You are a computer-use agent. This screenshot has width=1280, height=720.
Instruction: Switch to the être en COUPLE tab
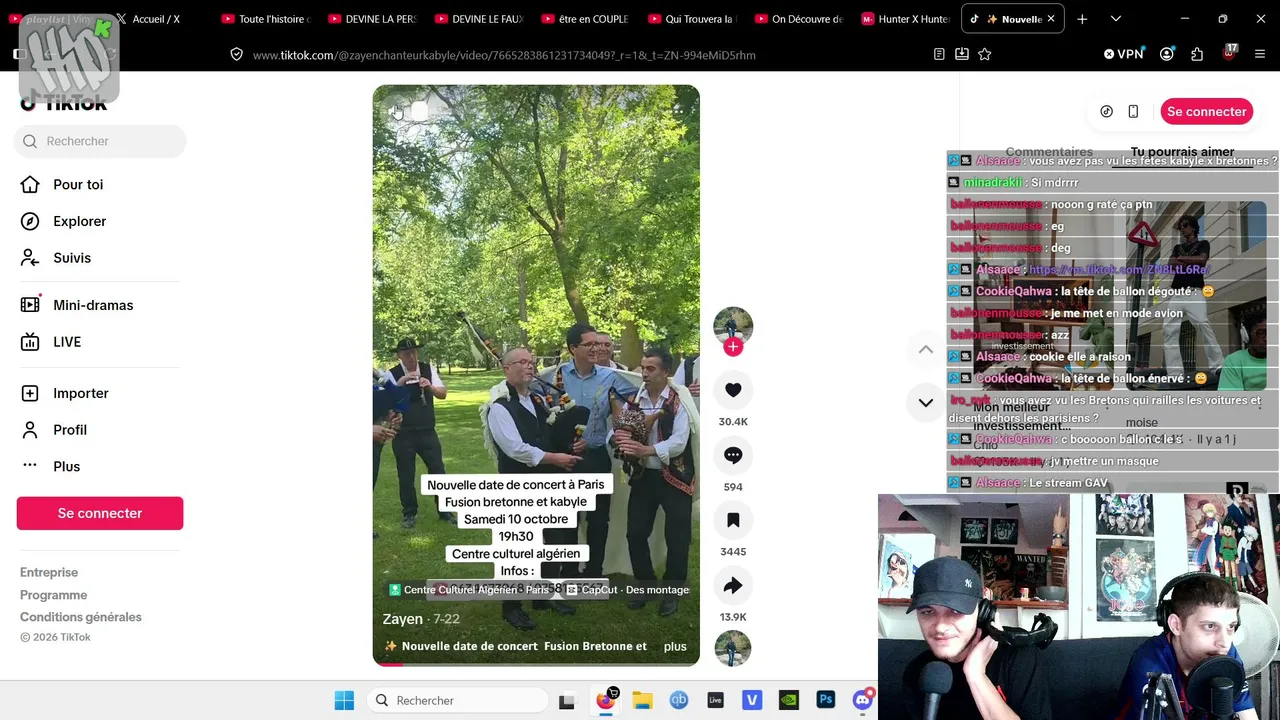585,19
